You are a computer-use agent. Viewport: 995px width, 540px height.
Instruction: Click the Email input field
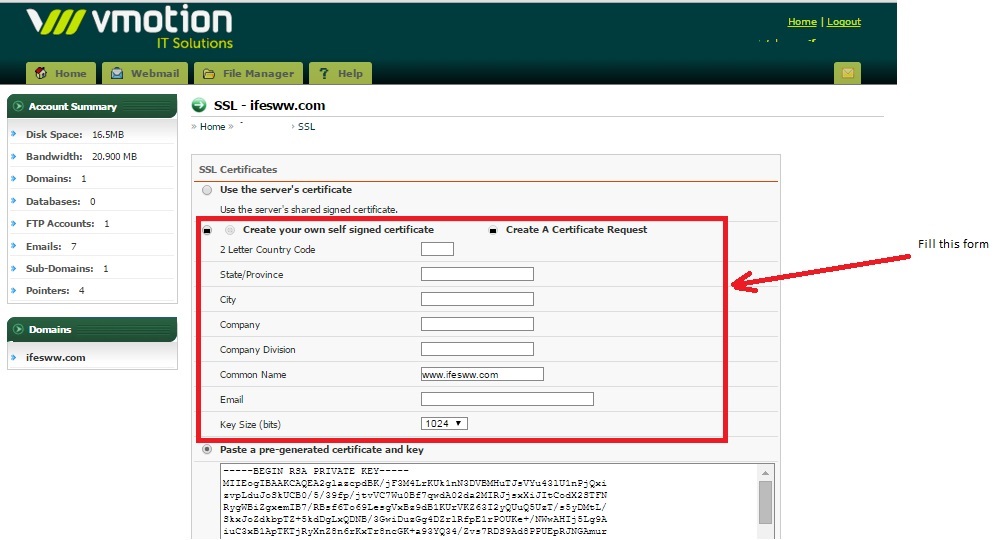click(507, 399)
